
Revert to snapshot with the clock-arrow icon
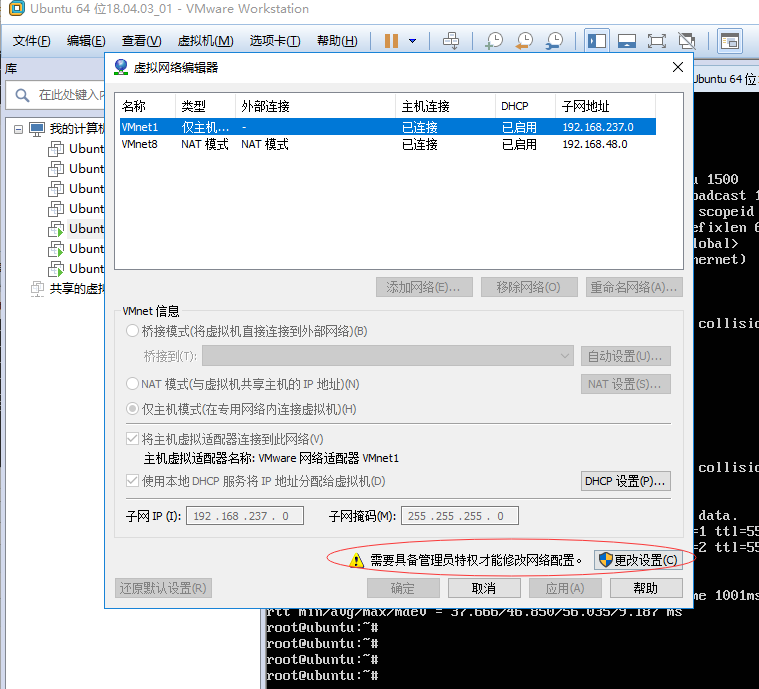pyautogui.click(x=524, y=41)
